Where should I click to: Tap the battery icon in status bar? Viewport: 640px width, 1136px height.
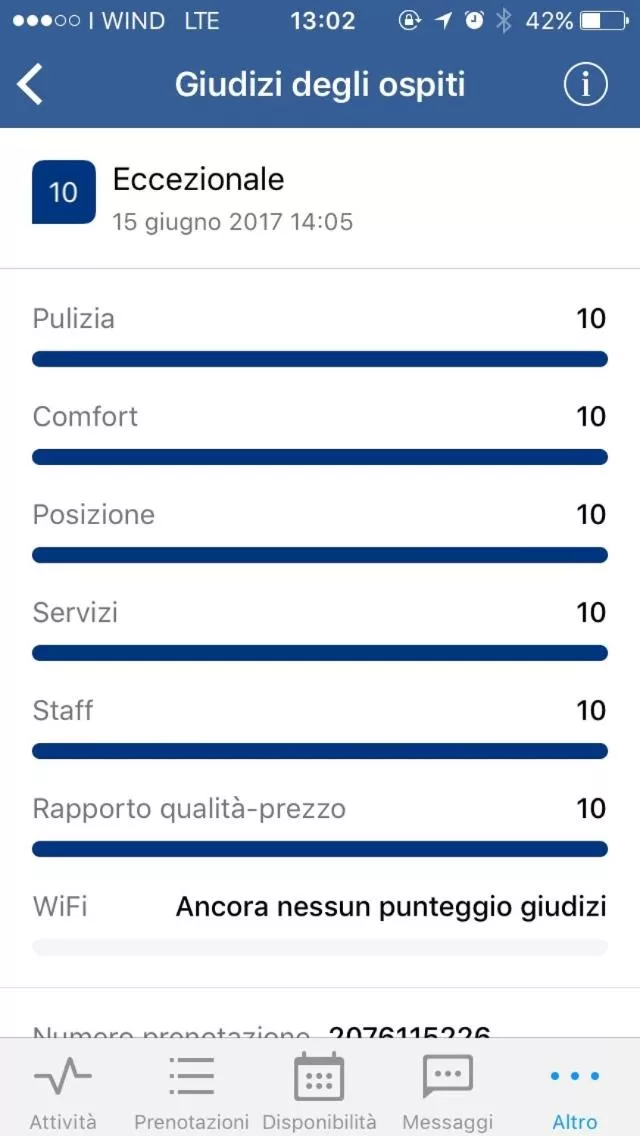603,21
